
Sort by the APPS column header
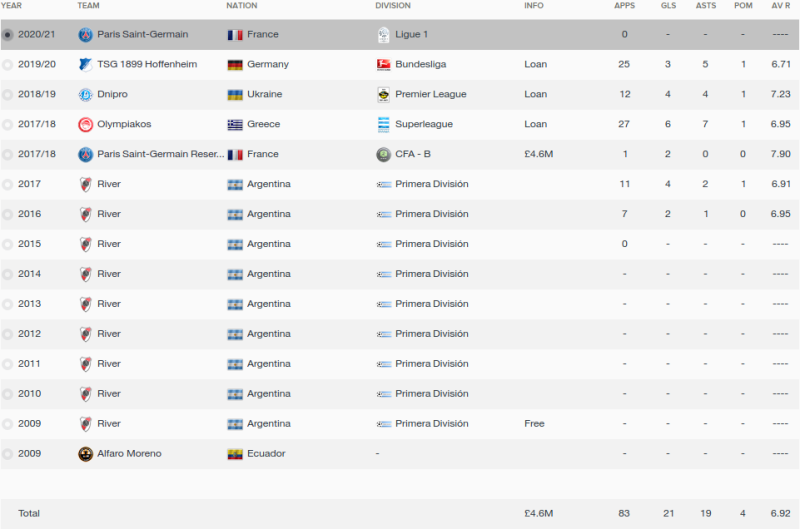(x=624, y=6)
